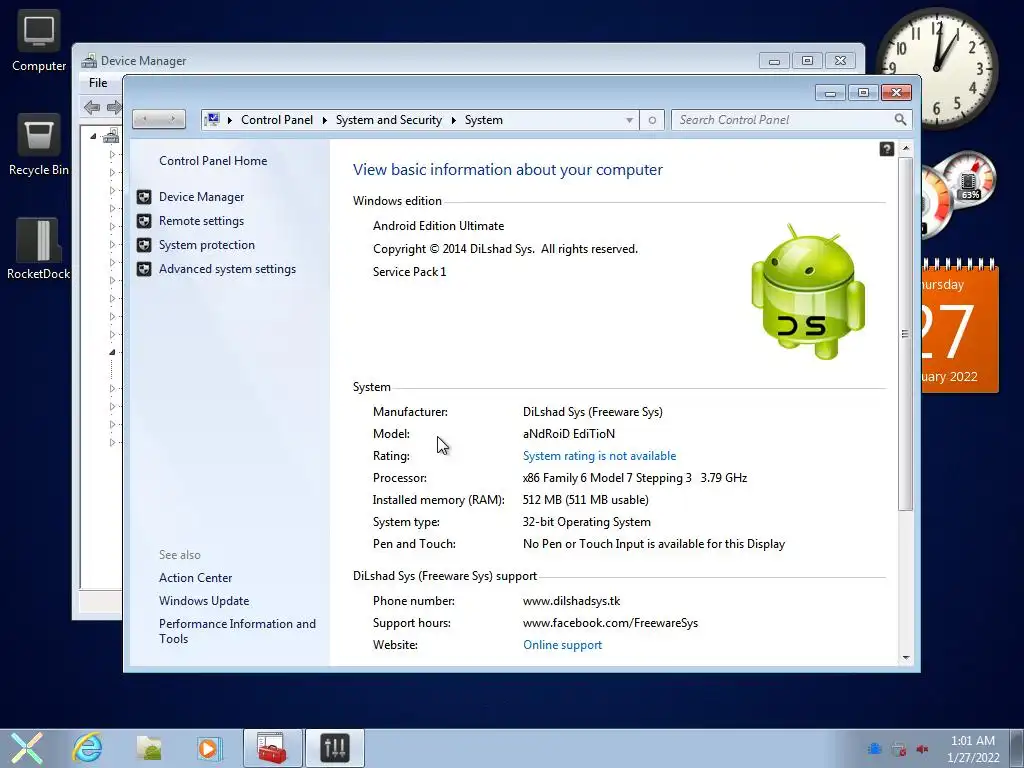The image size is (1024, 768).
Task: Click the shield icon beside Advanced system settings
Action: tap(144, 269)
